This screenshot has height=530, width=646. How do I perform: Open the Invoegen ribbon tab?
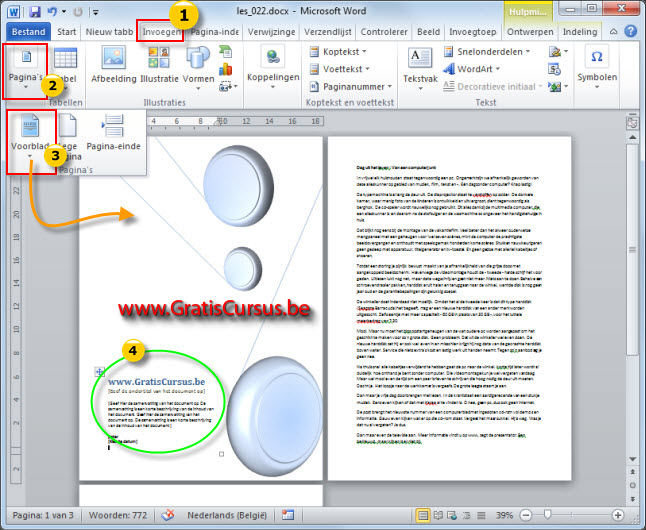pyautogui.click(x=161, y=32)
